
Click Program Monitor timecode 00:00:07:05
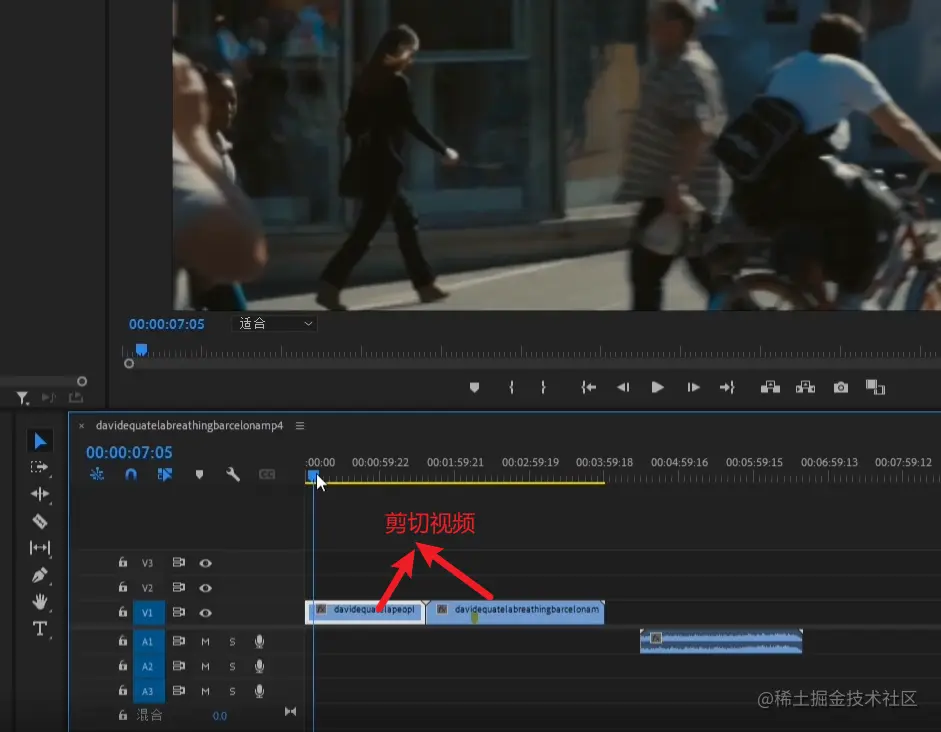(166, 324)
